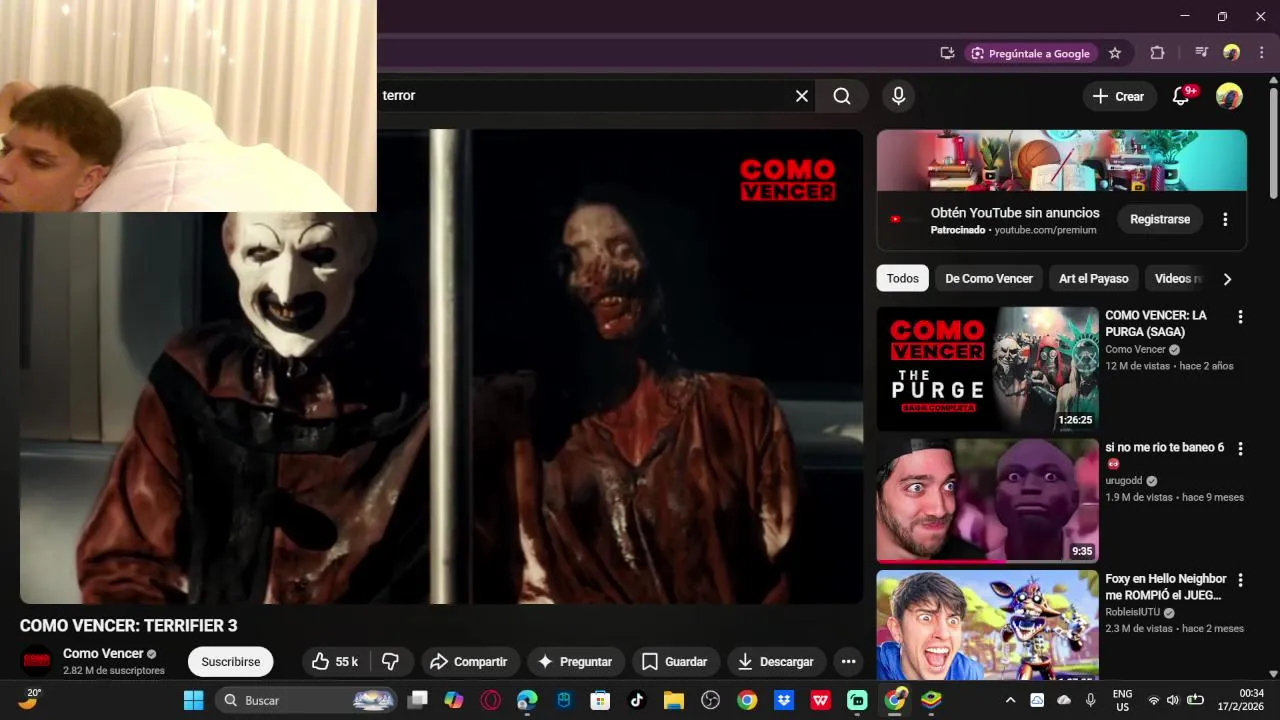Open options menu for LA PURGA video
This screenshot has width=1280, height=720.
point(1240,317)
